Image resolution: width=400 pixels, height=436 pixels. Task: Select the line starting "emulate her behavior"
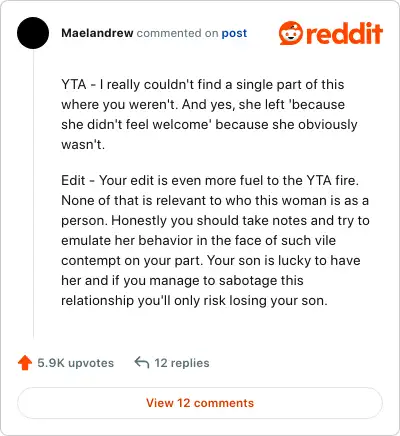pos(198,240)
